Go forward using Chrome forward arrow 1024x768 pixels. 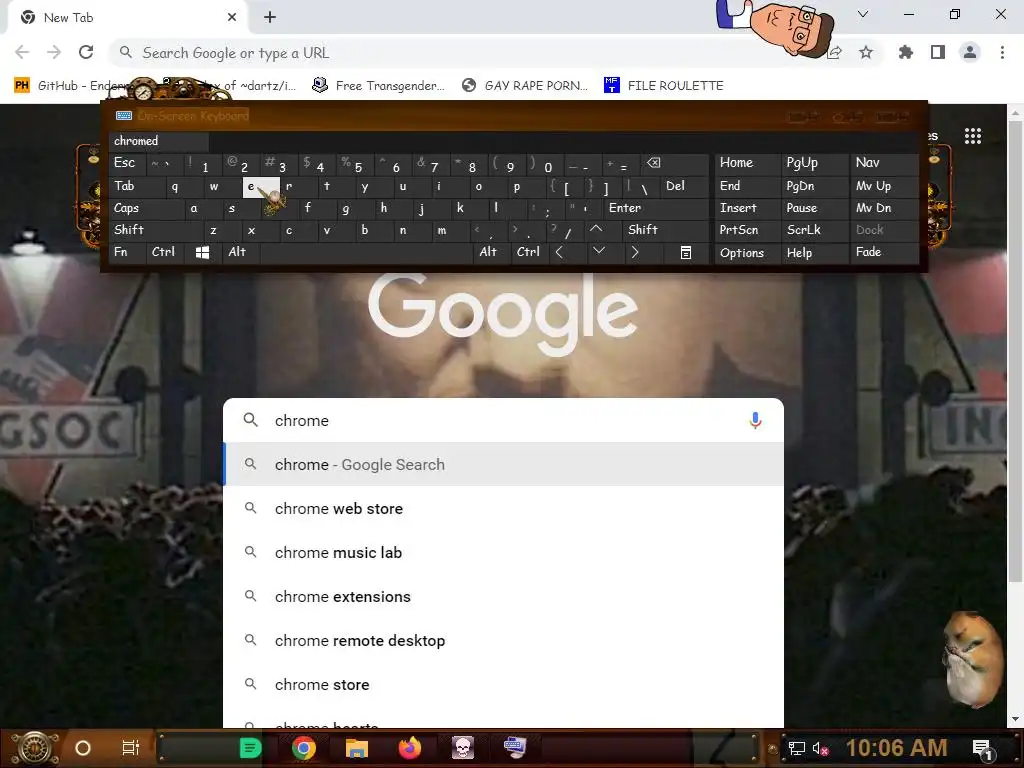54,52
